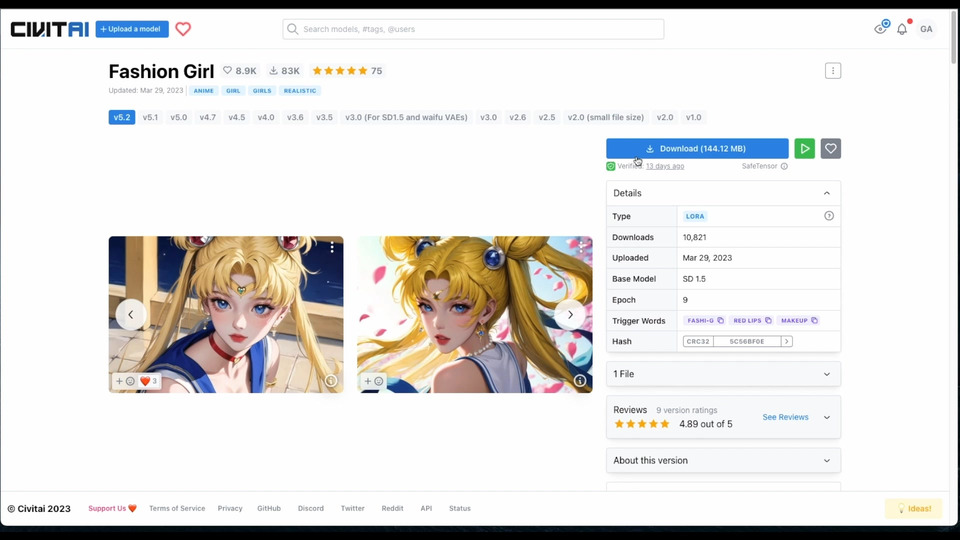Open the first Sailor Moon image thumbnail
This screenshot has height=540, width=960.
(226, 315)
